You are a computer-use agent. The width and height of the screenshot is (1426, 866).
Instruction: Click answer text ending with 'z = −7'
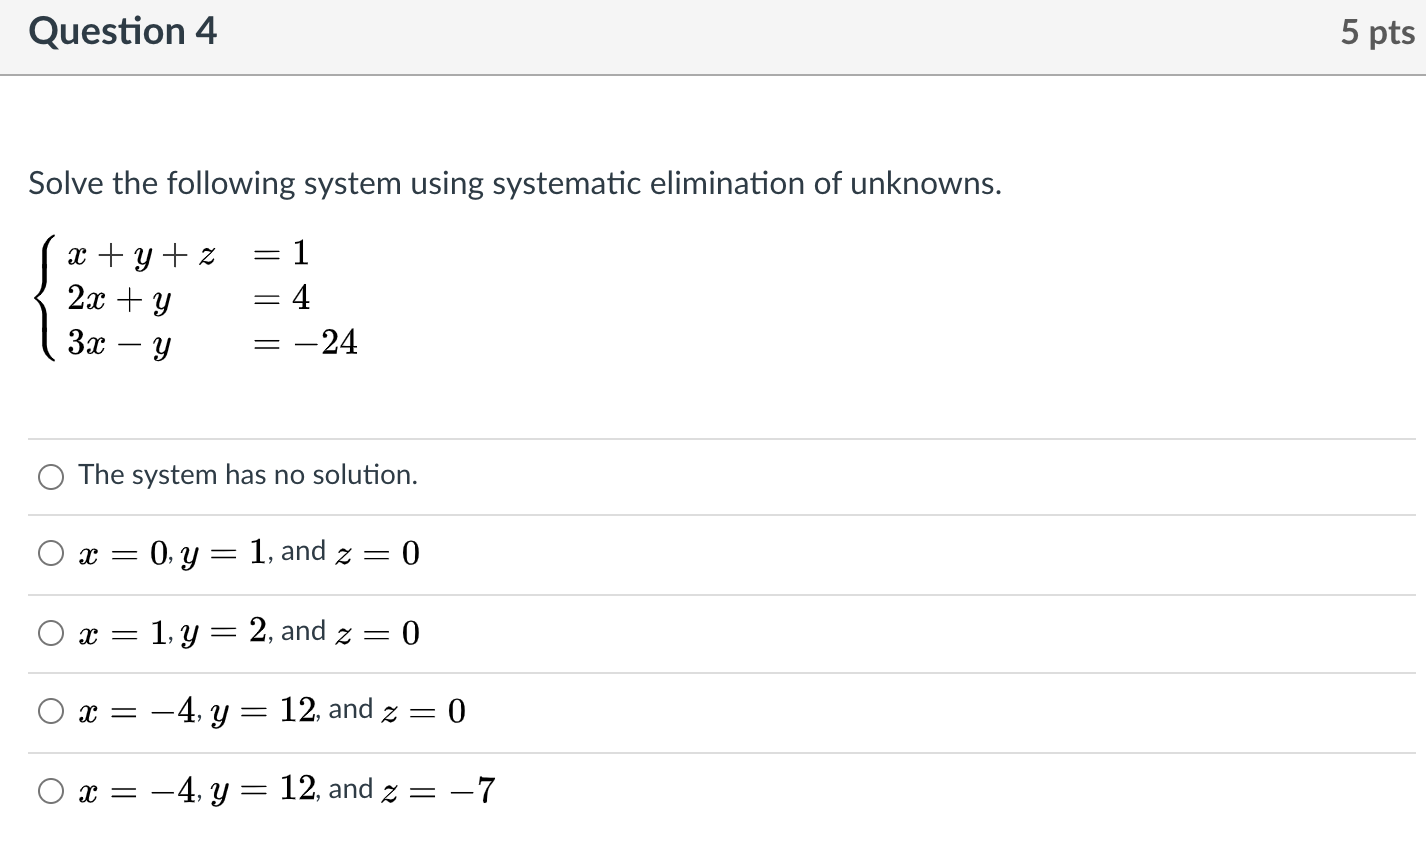[287, 790]
